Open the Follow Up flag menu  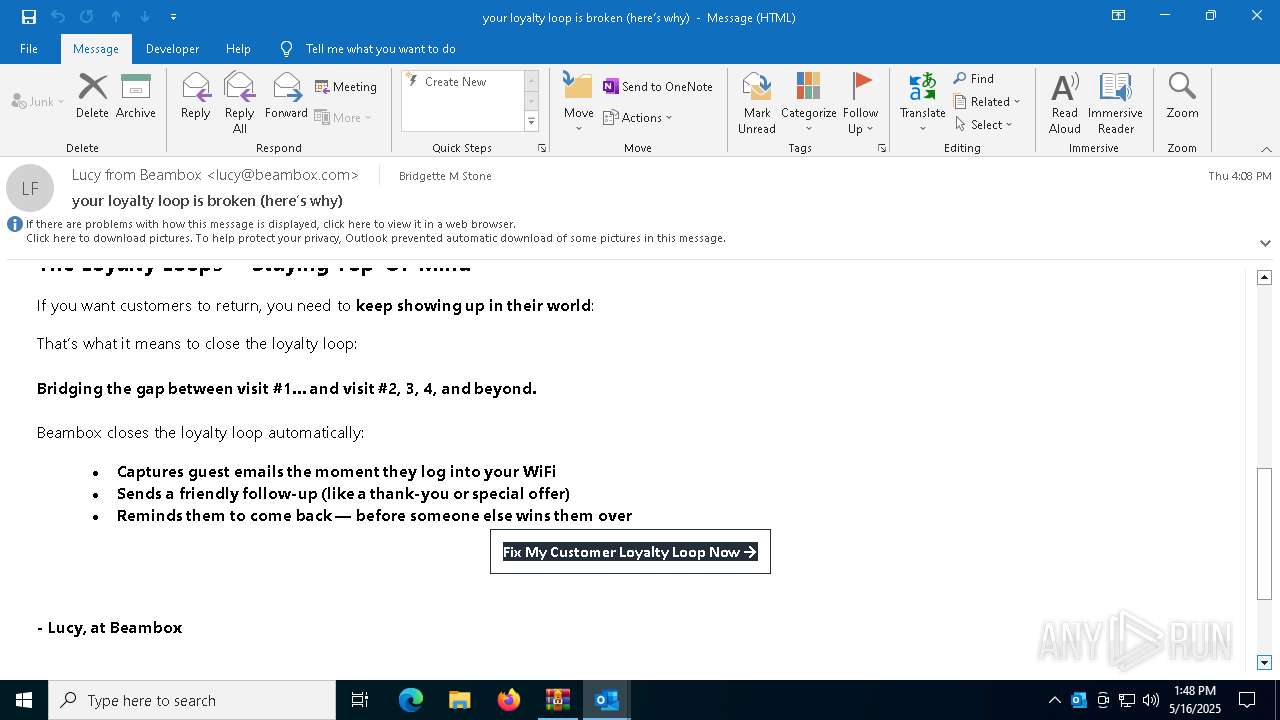(x=860, y=103)
